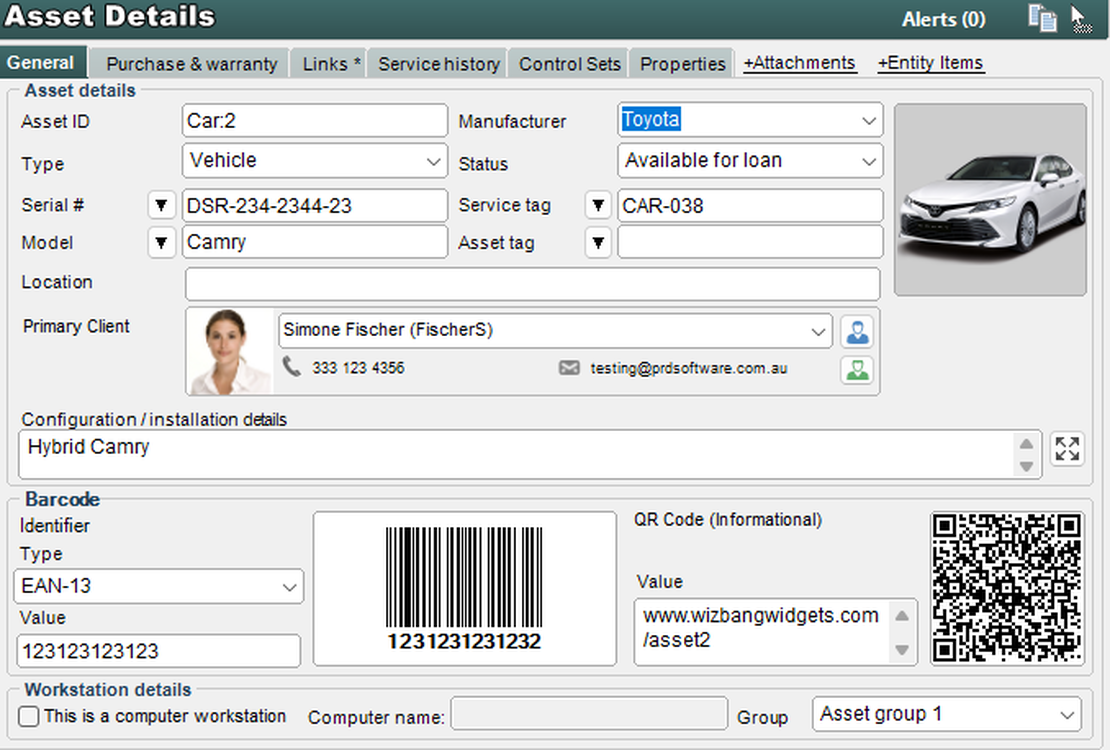Open the Status dropdown

(867, 160)
